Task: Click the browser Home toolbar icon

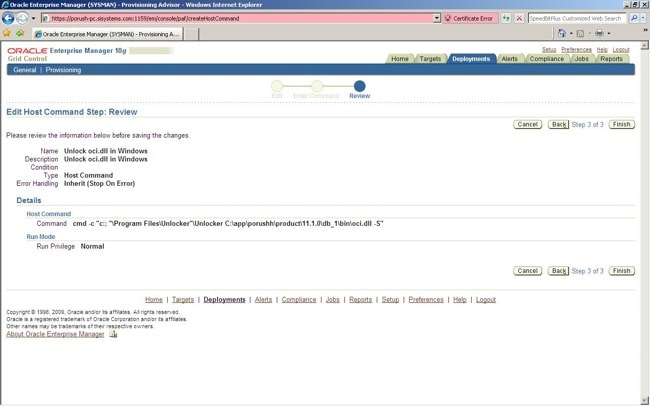Action: point(562,33)
